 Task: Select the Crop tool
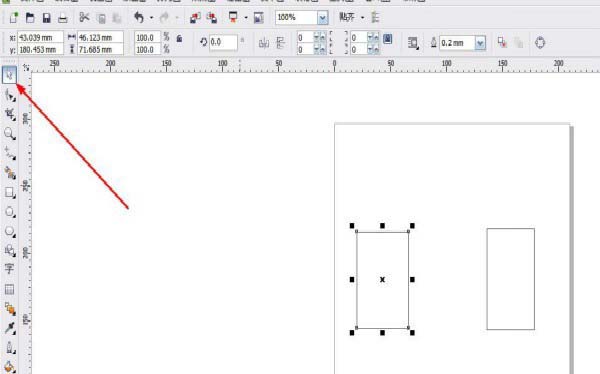[x=10, y=114]
